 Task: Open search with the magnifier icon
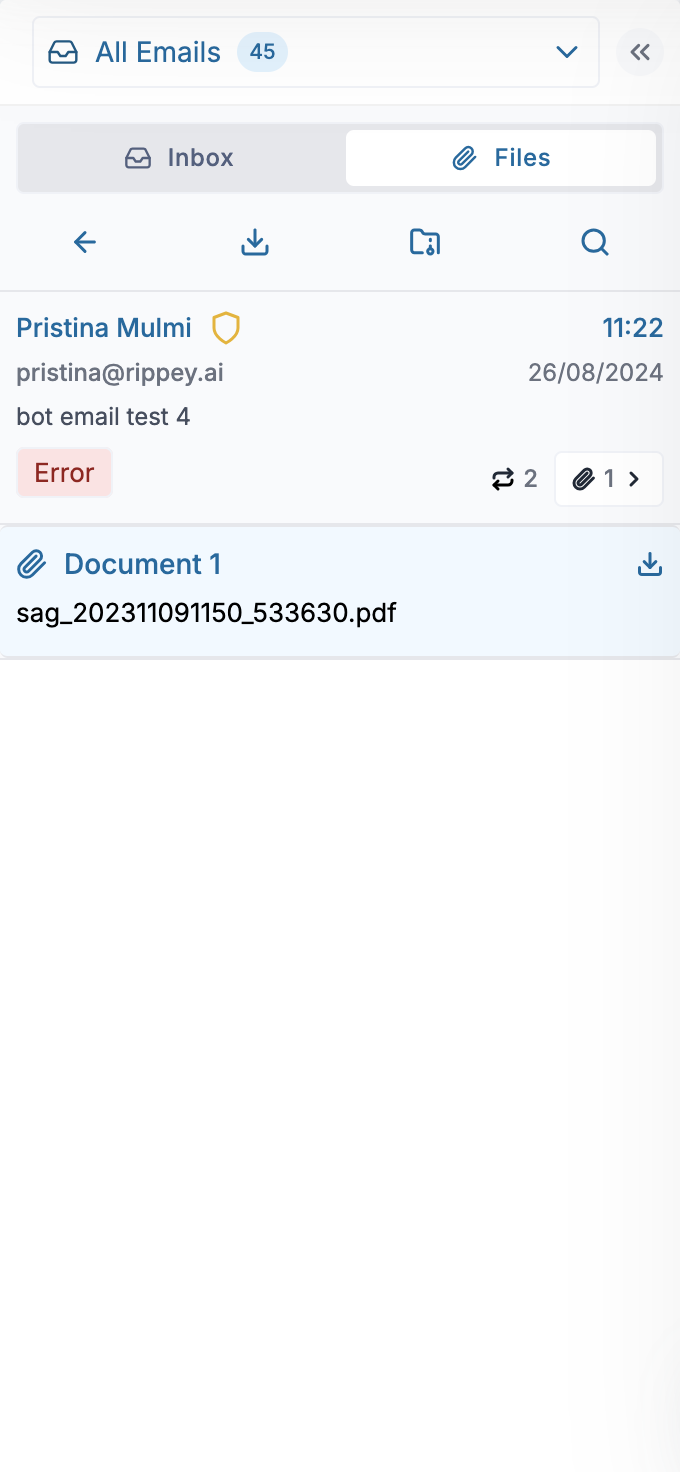[x=595, y=242]
